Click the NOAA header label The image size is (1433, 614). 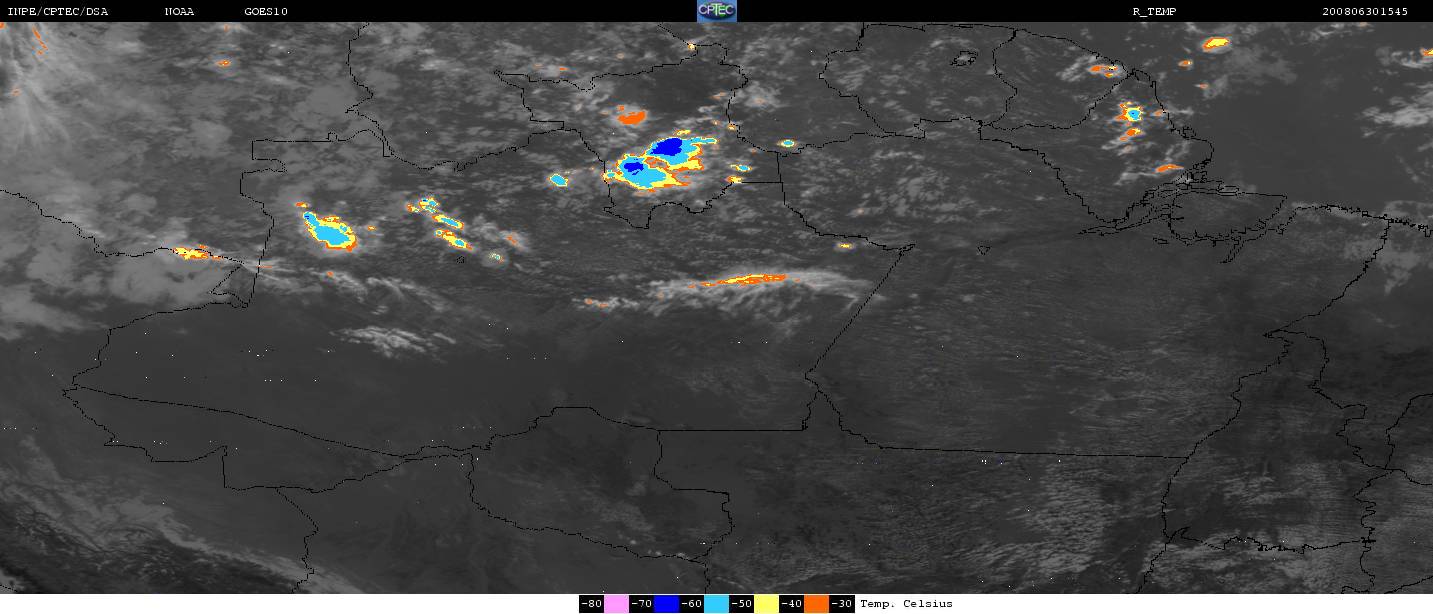pyautogui.click(x=179, y=11)
